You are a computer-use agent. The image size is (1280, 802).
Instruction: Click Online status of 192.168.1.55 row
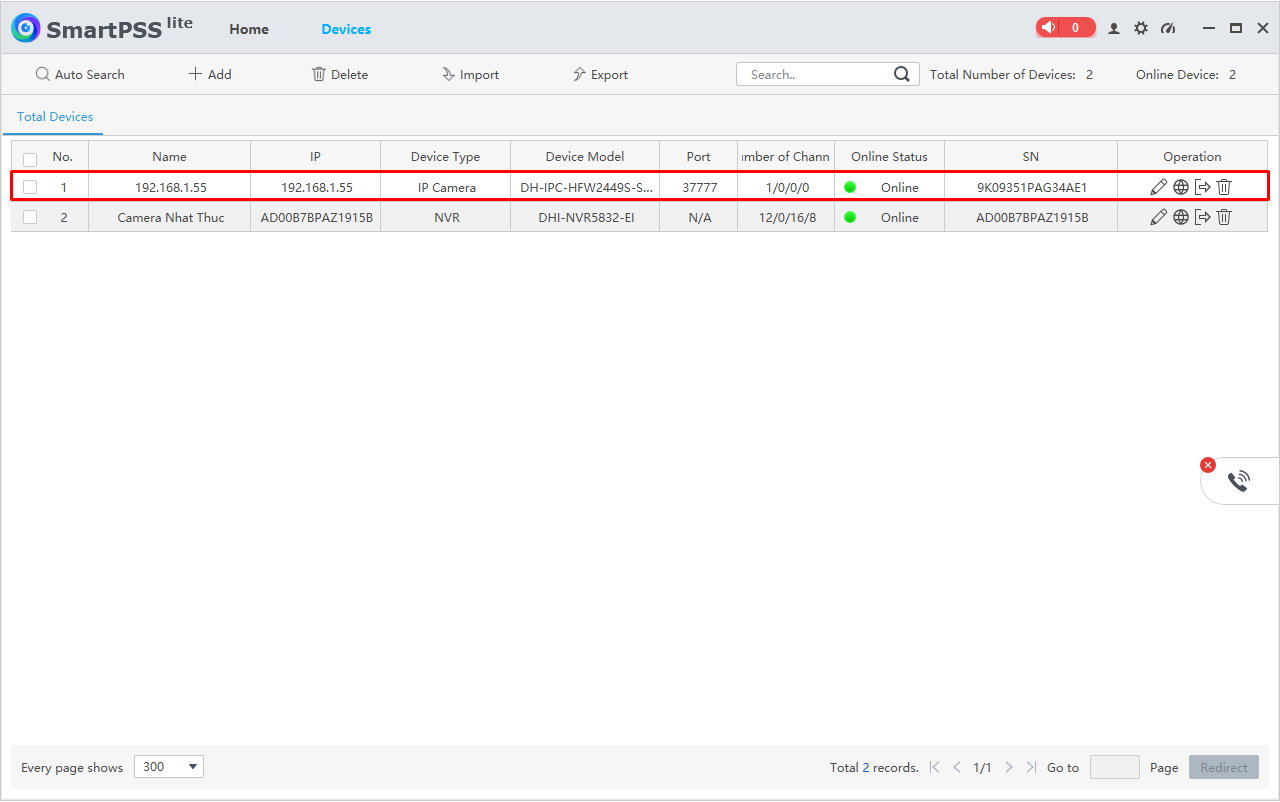[x=889, y=187]
